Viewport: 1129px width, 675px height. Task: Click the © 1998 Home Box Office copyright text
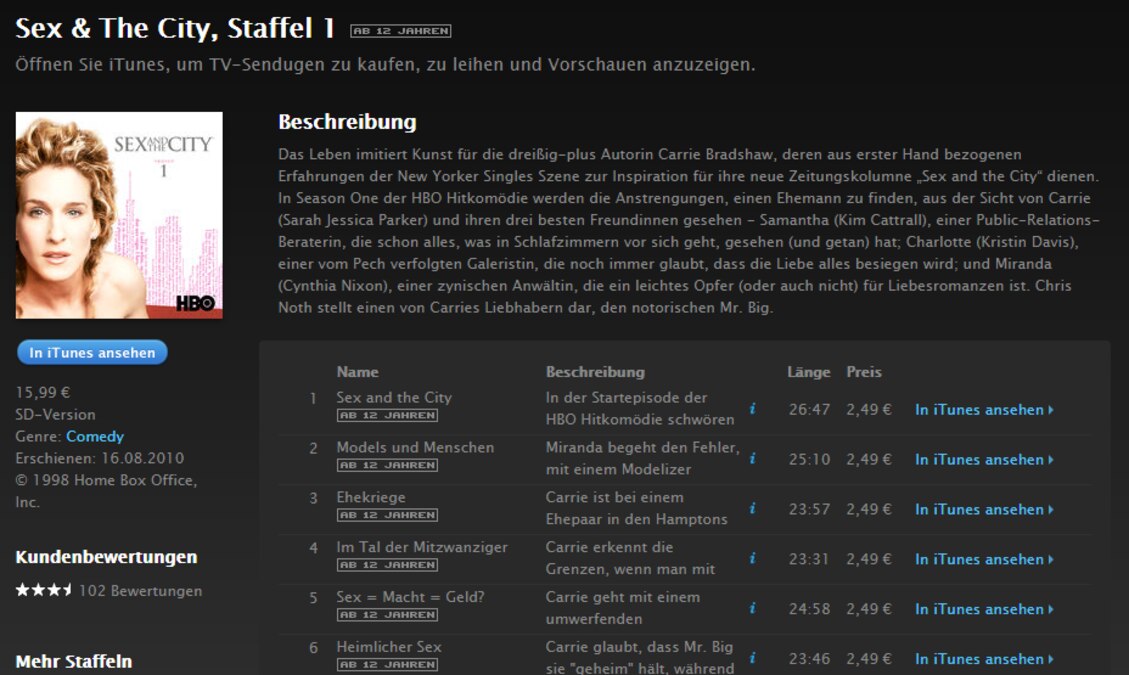click(106, 491)
